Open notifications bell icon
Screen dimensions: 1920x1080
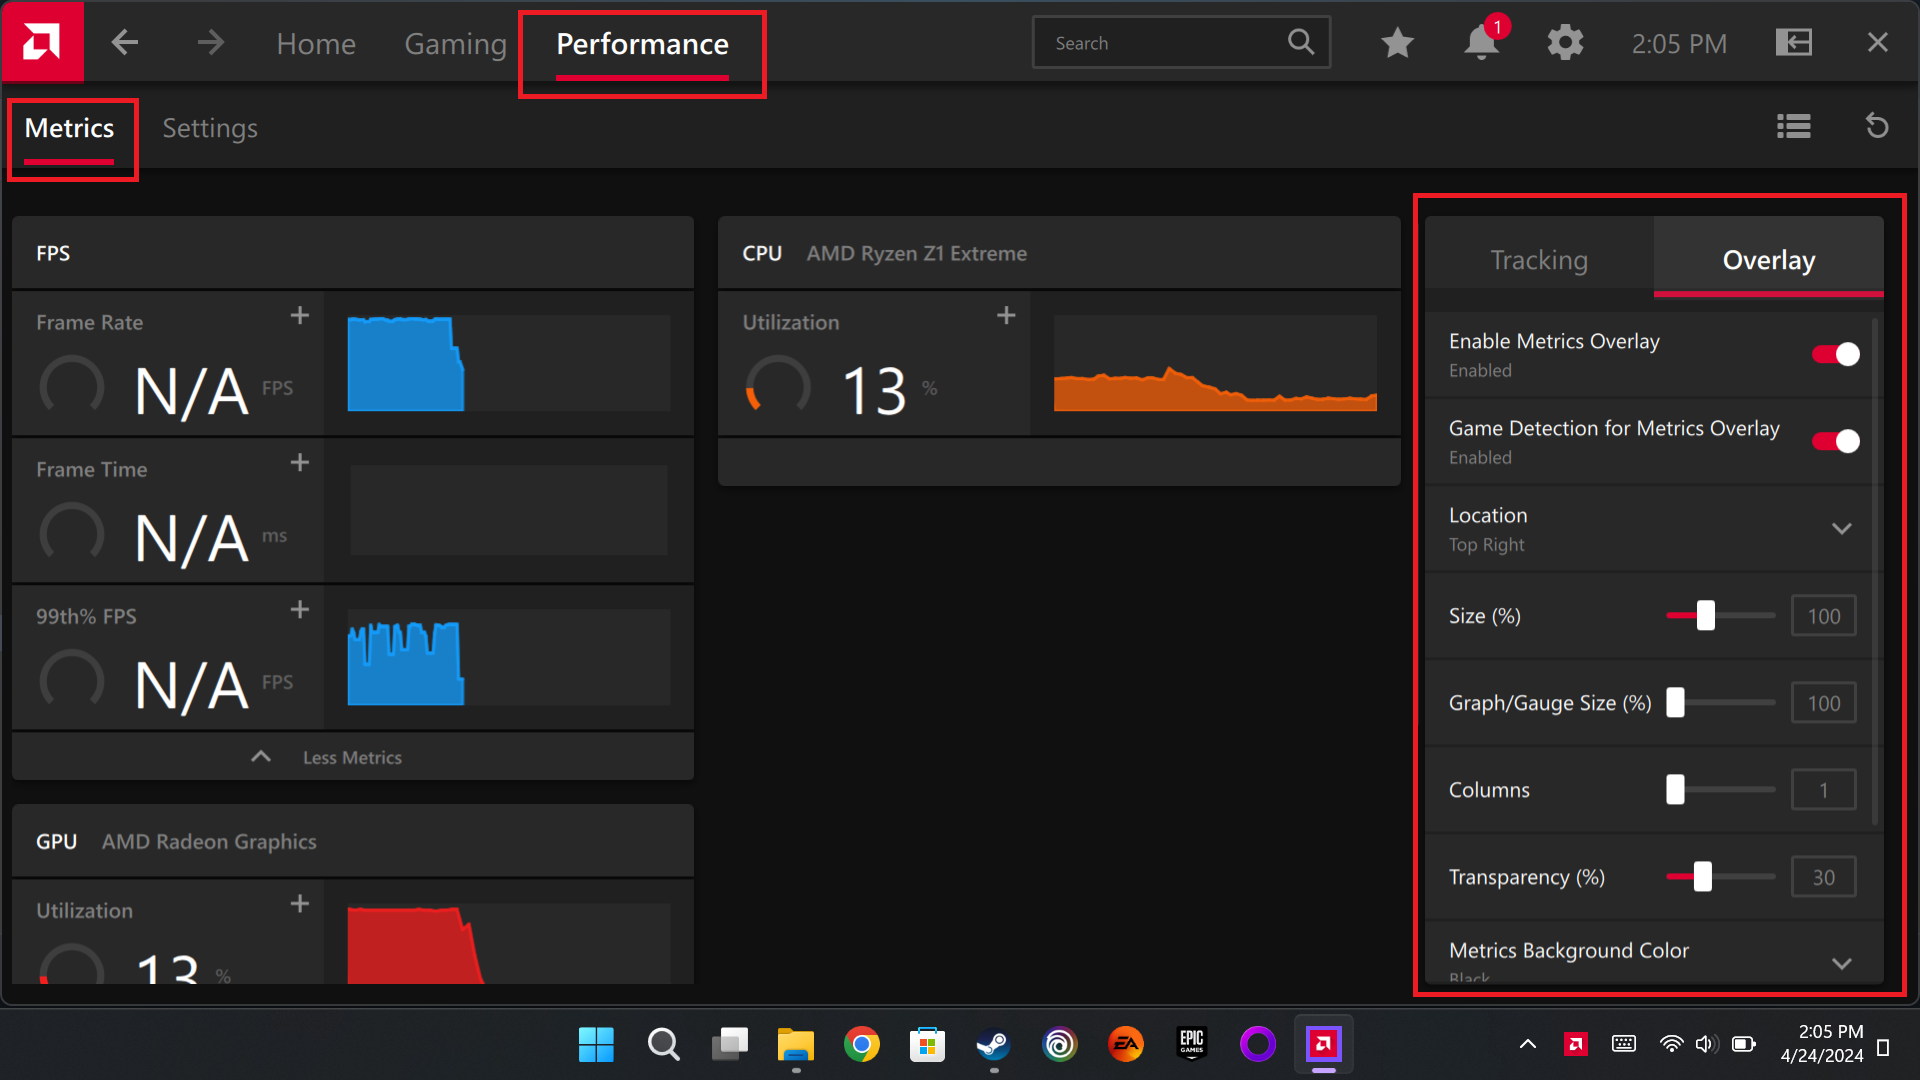pos(1481,43)
